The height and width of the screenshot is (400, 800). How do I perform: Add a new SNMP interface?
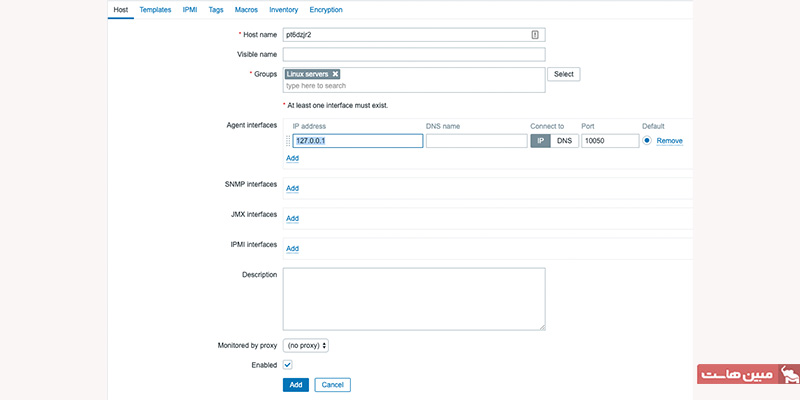pos(292,188)
